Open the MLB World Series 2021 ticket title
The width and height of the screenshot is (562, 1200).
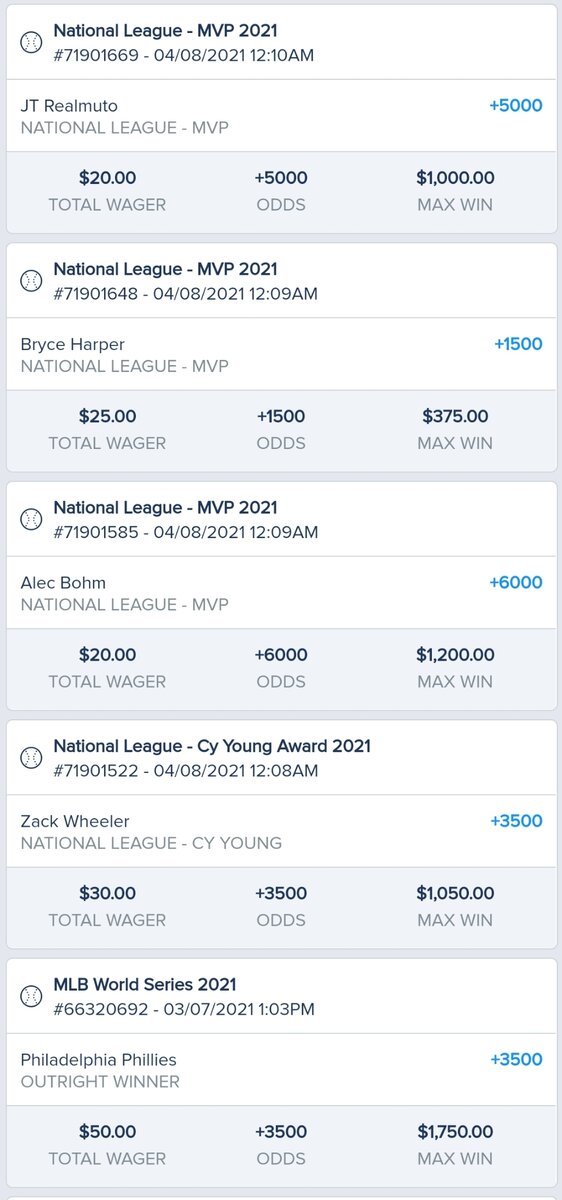[145, 985]
